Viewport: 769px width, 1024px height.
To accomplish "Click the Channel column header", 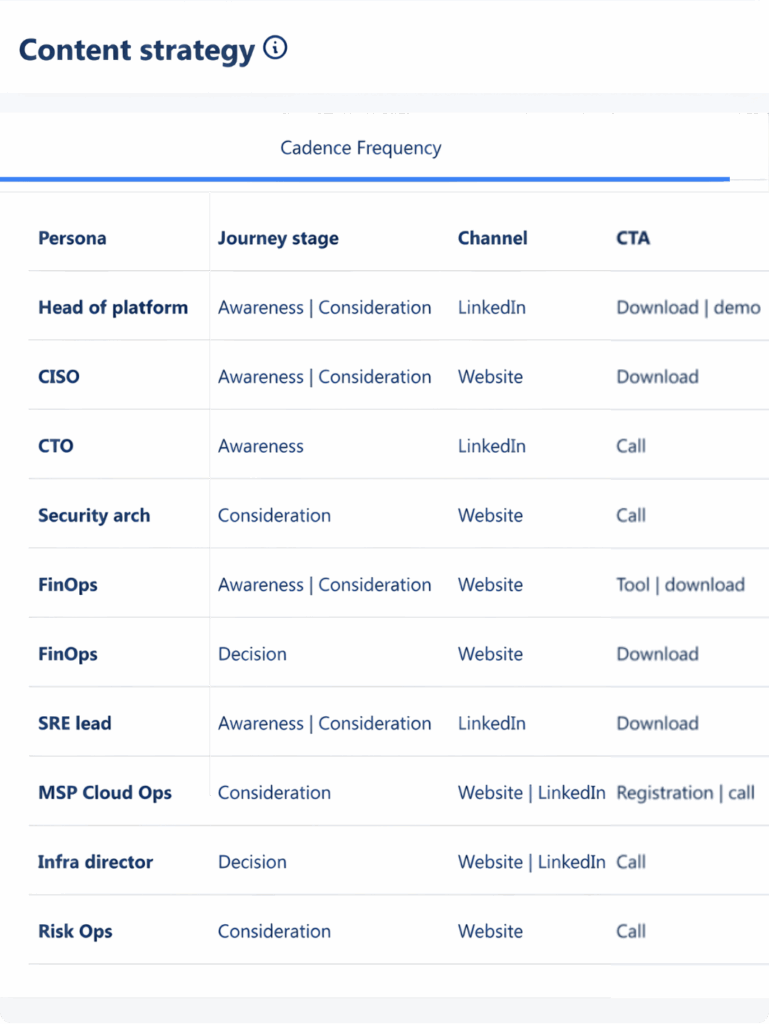I will 492,238.
